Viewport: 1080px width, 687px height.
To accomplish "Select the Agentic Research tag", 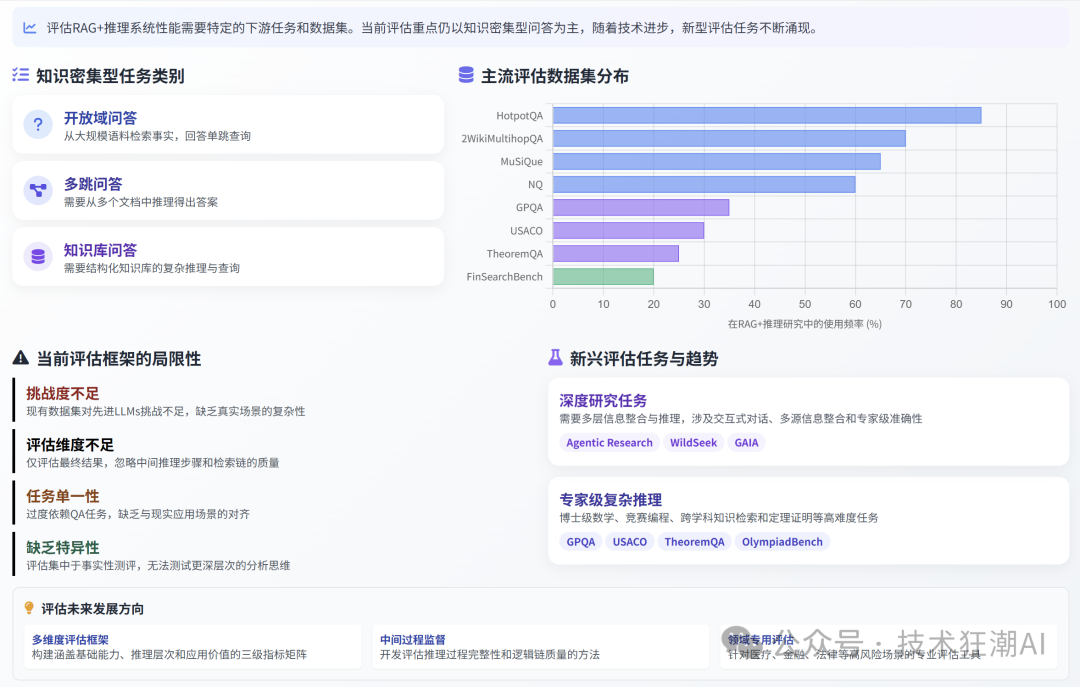I will click(609, 442).
